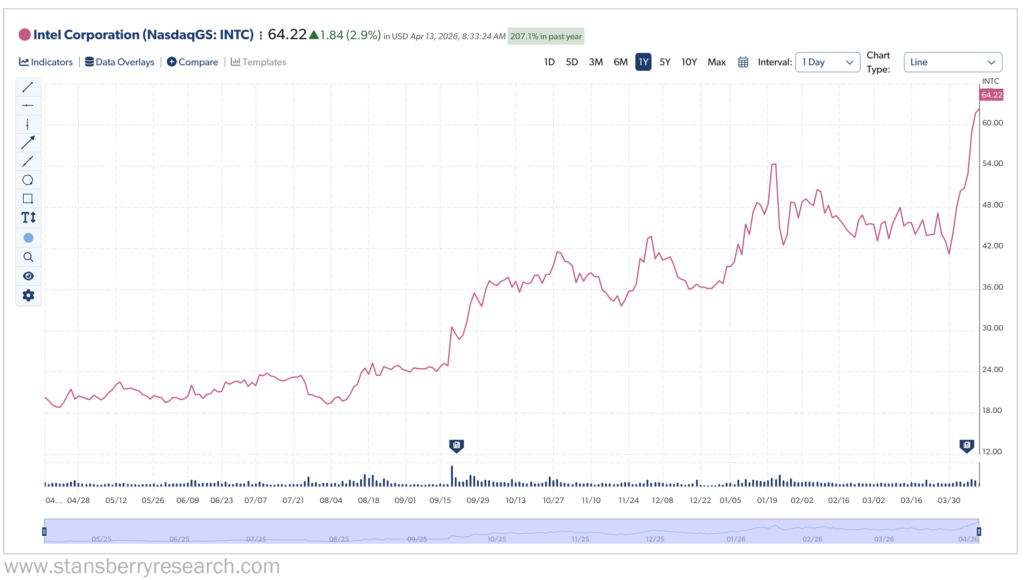The image size is (1024, 580).
Task: Activate the magnify zoom tool
Action: pos(27,256)
